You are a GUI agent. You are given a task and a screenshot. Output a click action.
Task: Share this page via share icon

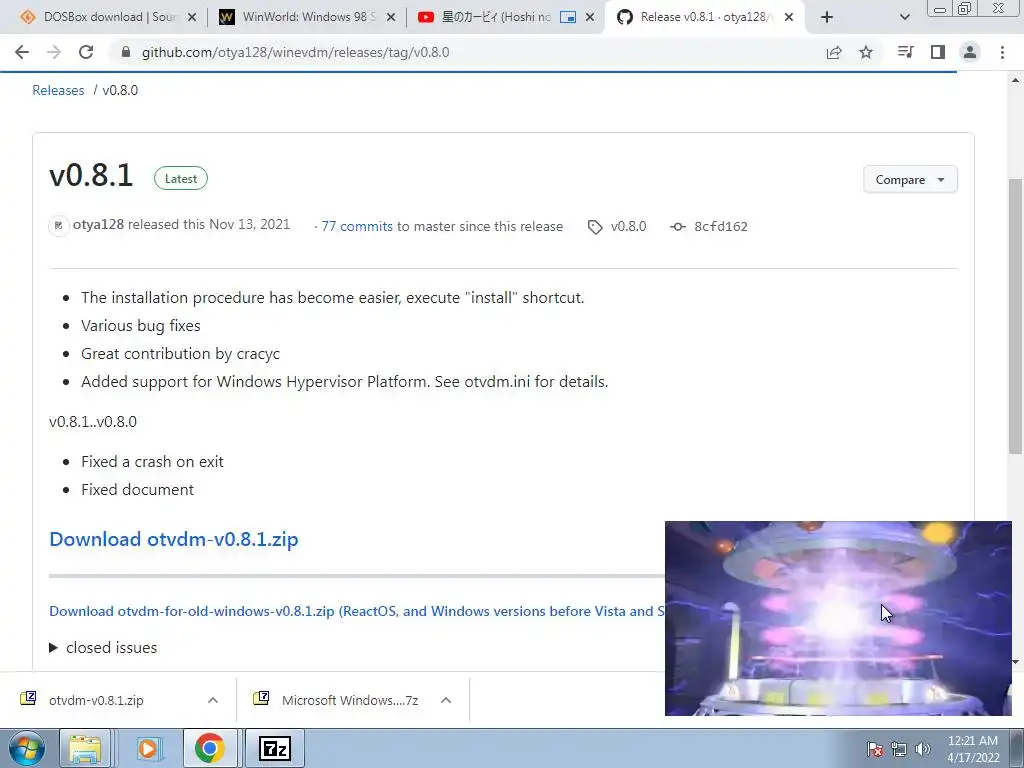click(x=834, y=52)
